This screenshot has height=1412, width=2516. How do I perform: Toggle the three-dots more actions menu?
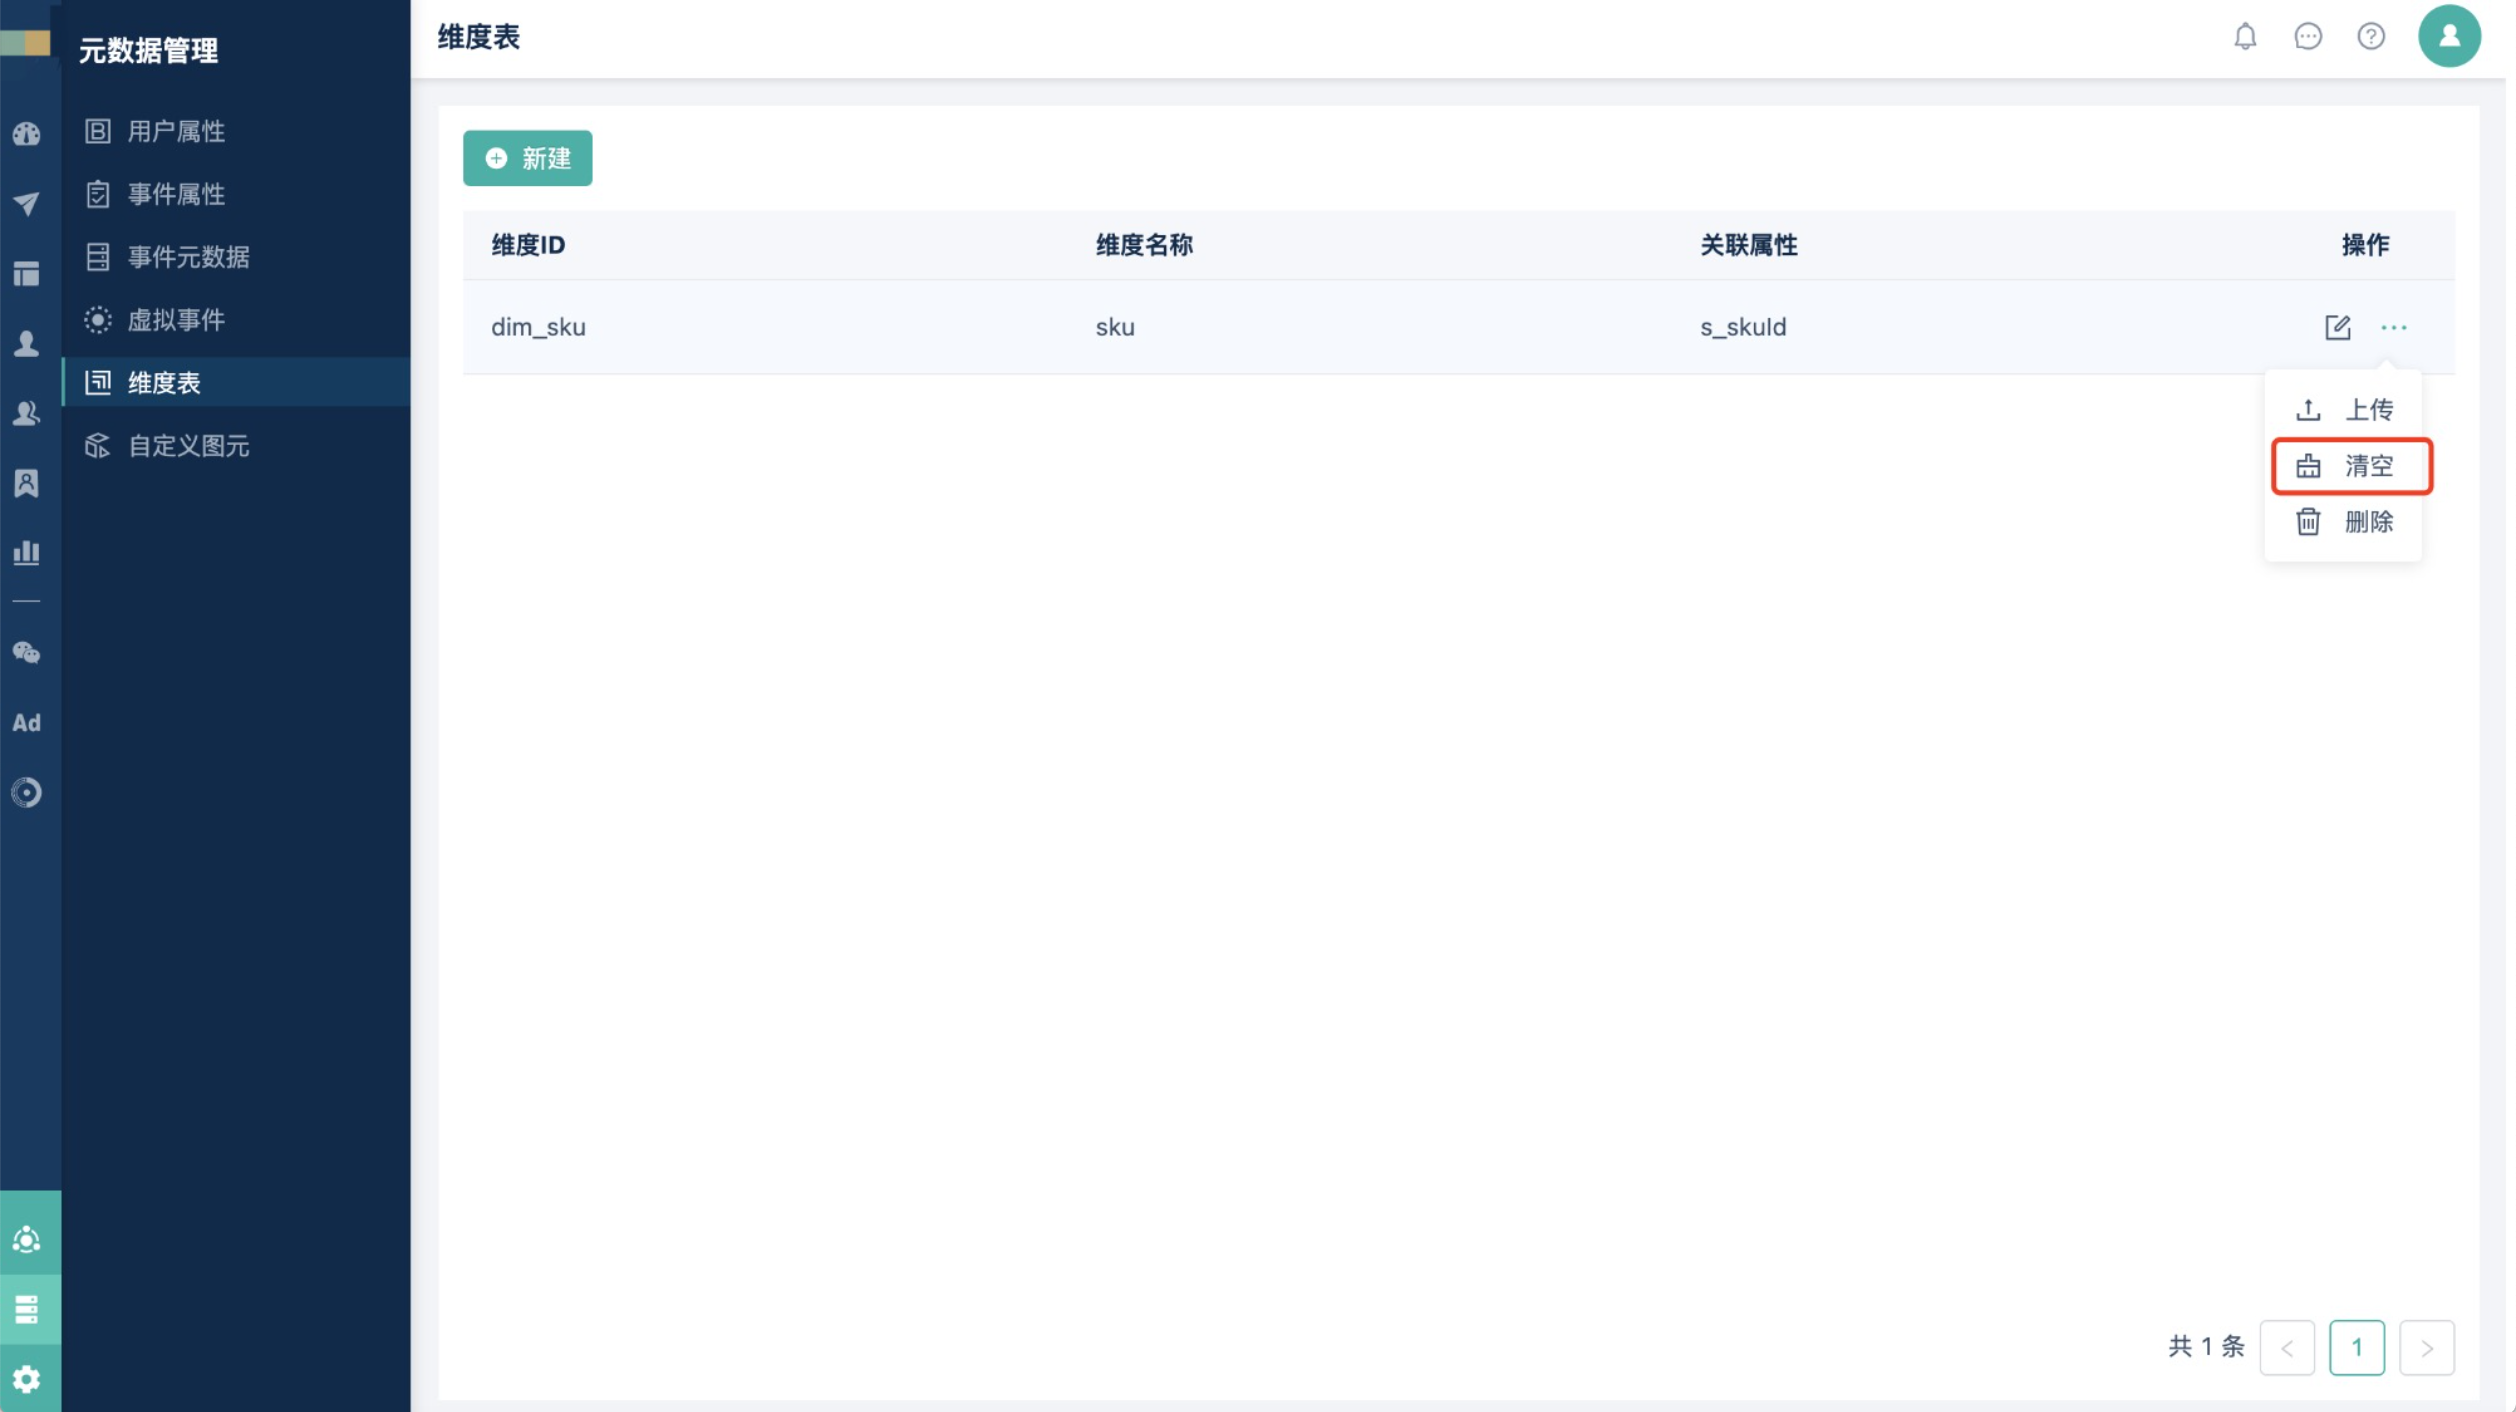pos(2393,327)
